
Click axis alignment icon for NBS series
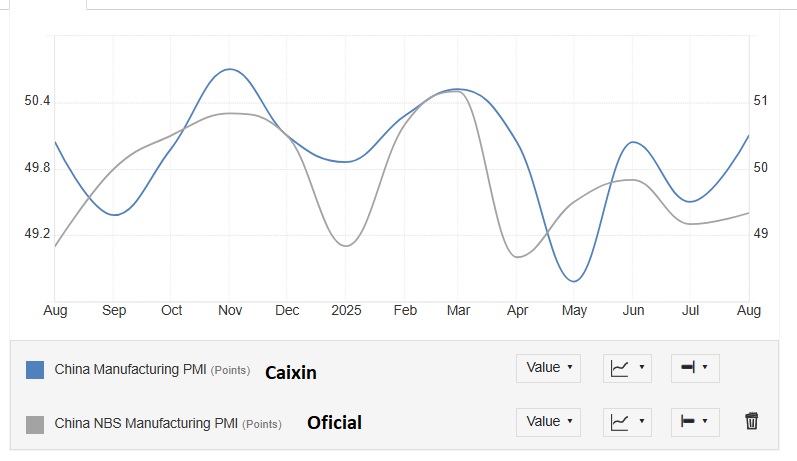(x=694, y=422)
